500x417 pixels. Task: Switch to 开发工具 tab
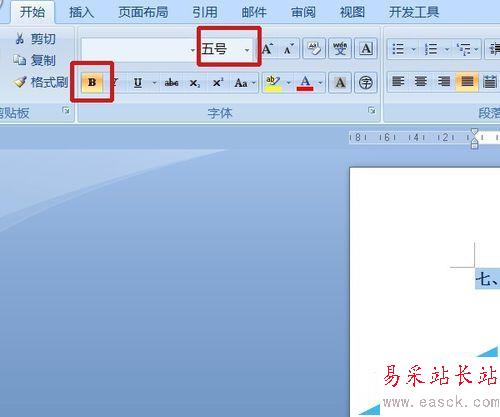tap(414, 12)
